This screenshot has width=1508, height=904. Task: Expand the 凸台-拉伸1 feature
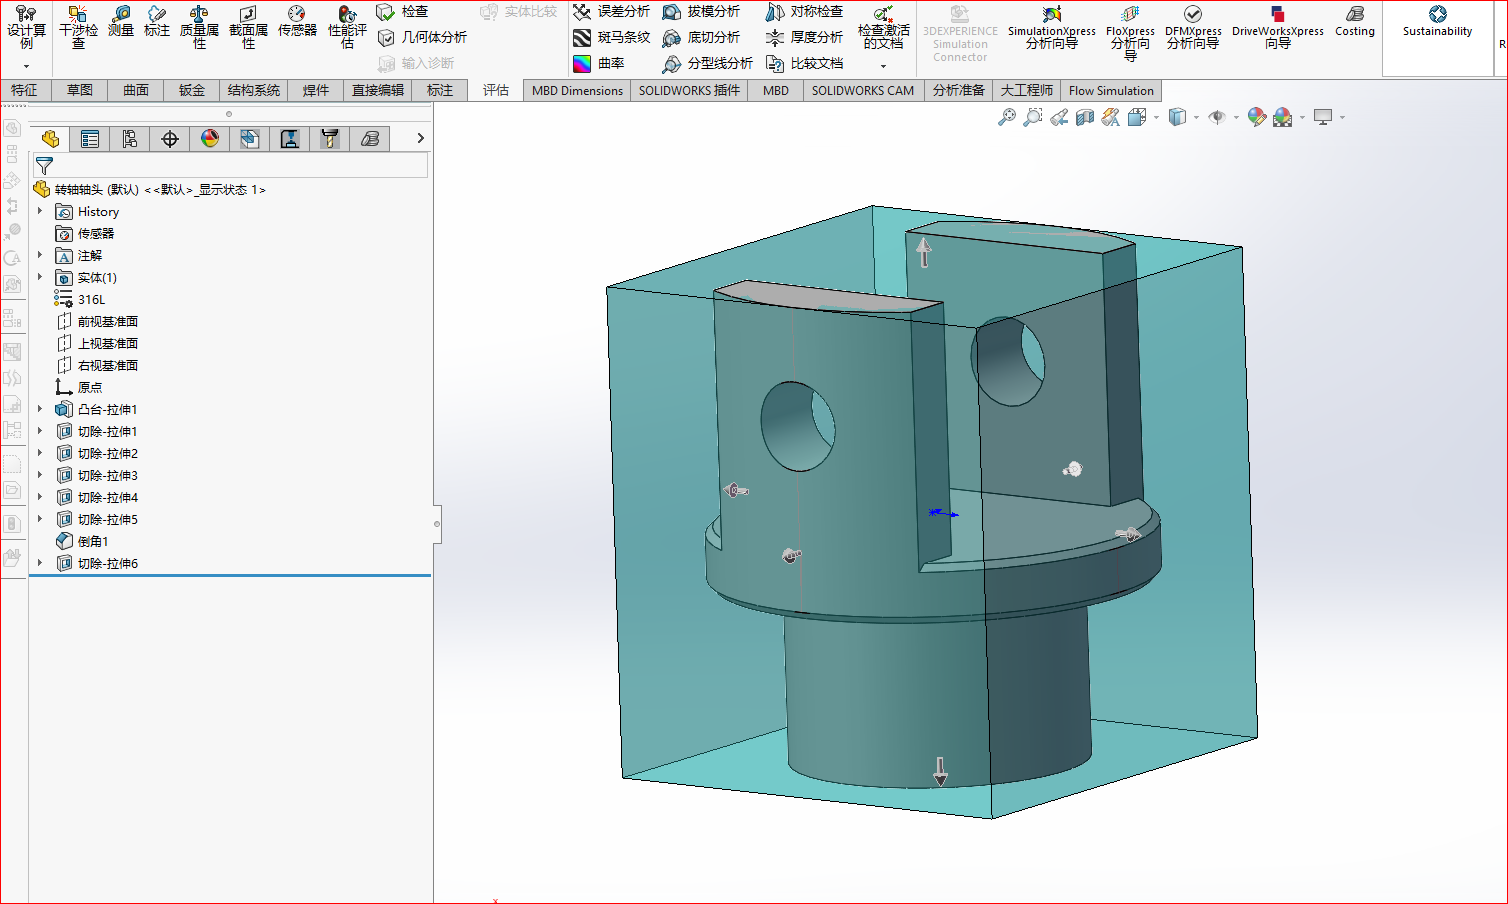[40, 409]
